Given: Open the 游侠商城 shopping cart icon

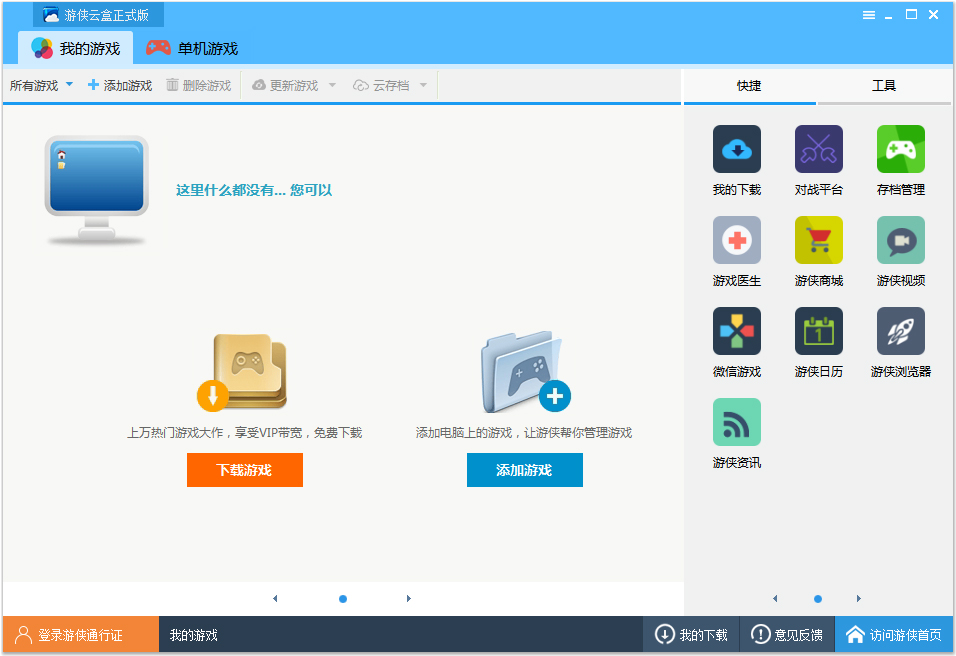Looking at the screenshot, I should 818,240.
